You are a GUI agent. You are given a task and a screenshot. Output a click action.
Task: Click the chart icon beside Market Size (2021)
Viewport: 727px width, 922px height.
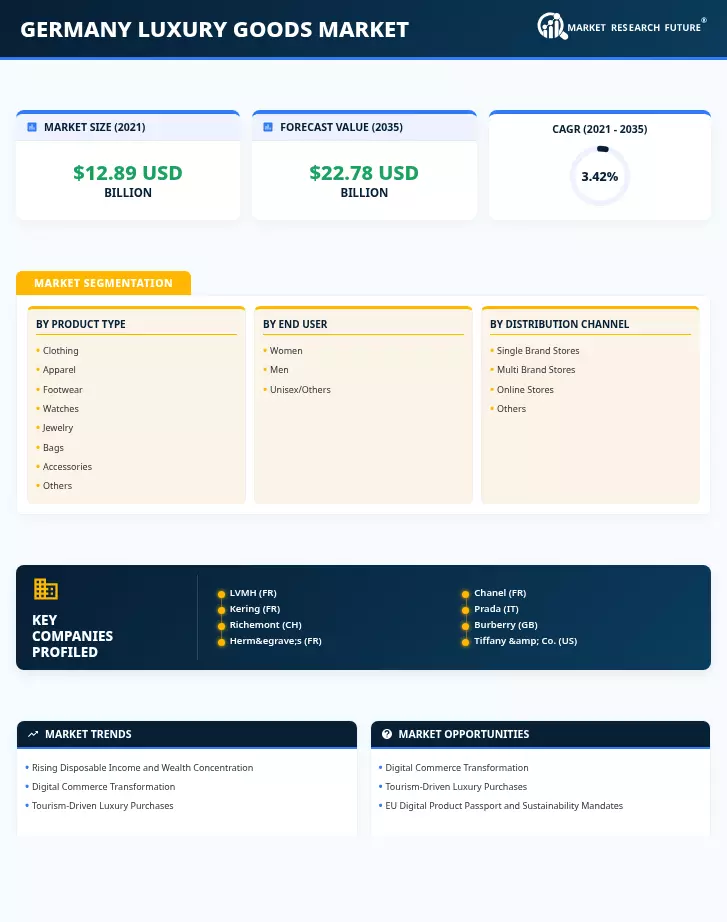[x=32, y=127]
